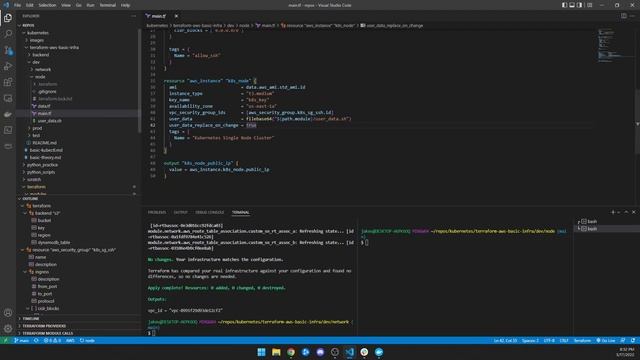Viewport: 640px width, 360px height.
Task: Open the Extensions view
Action: point(8,82)
